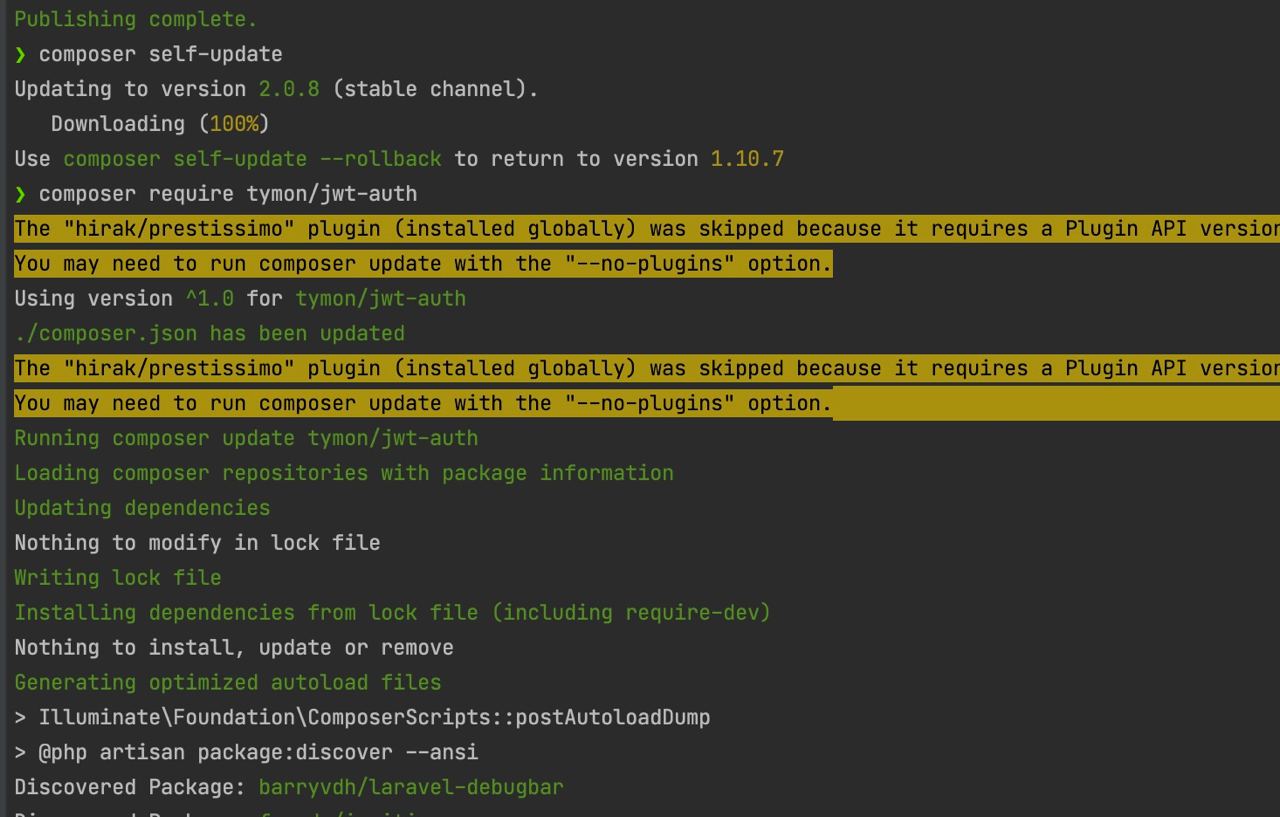Image resolution: width=1280 pixels, height=817 pixels.
Task: Click 'Loading composer repositories with package information'
Action: (x=344, y=473)
